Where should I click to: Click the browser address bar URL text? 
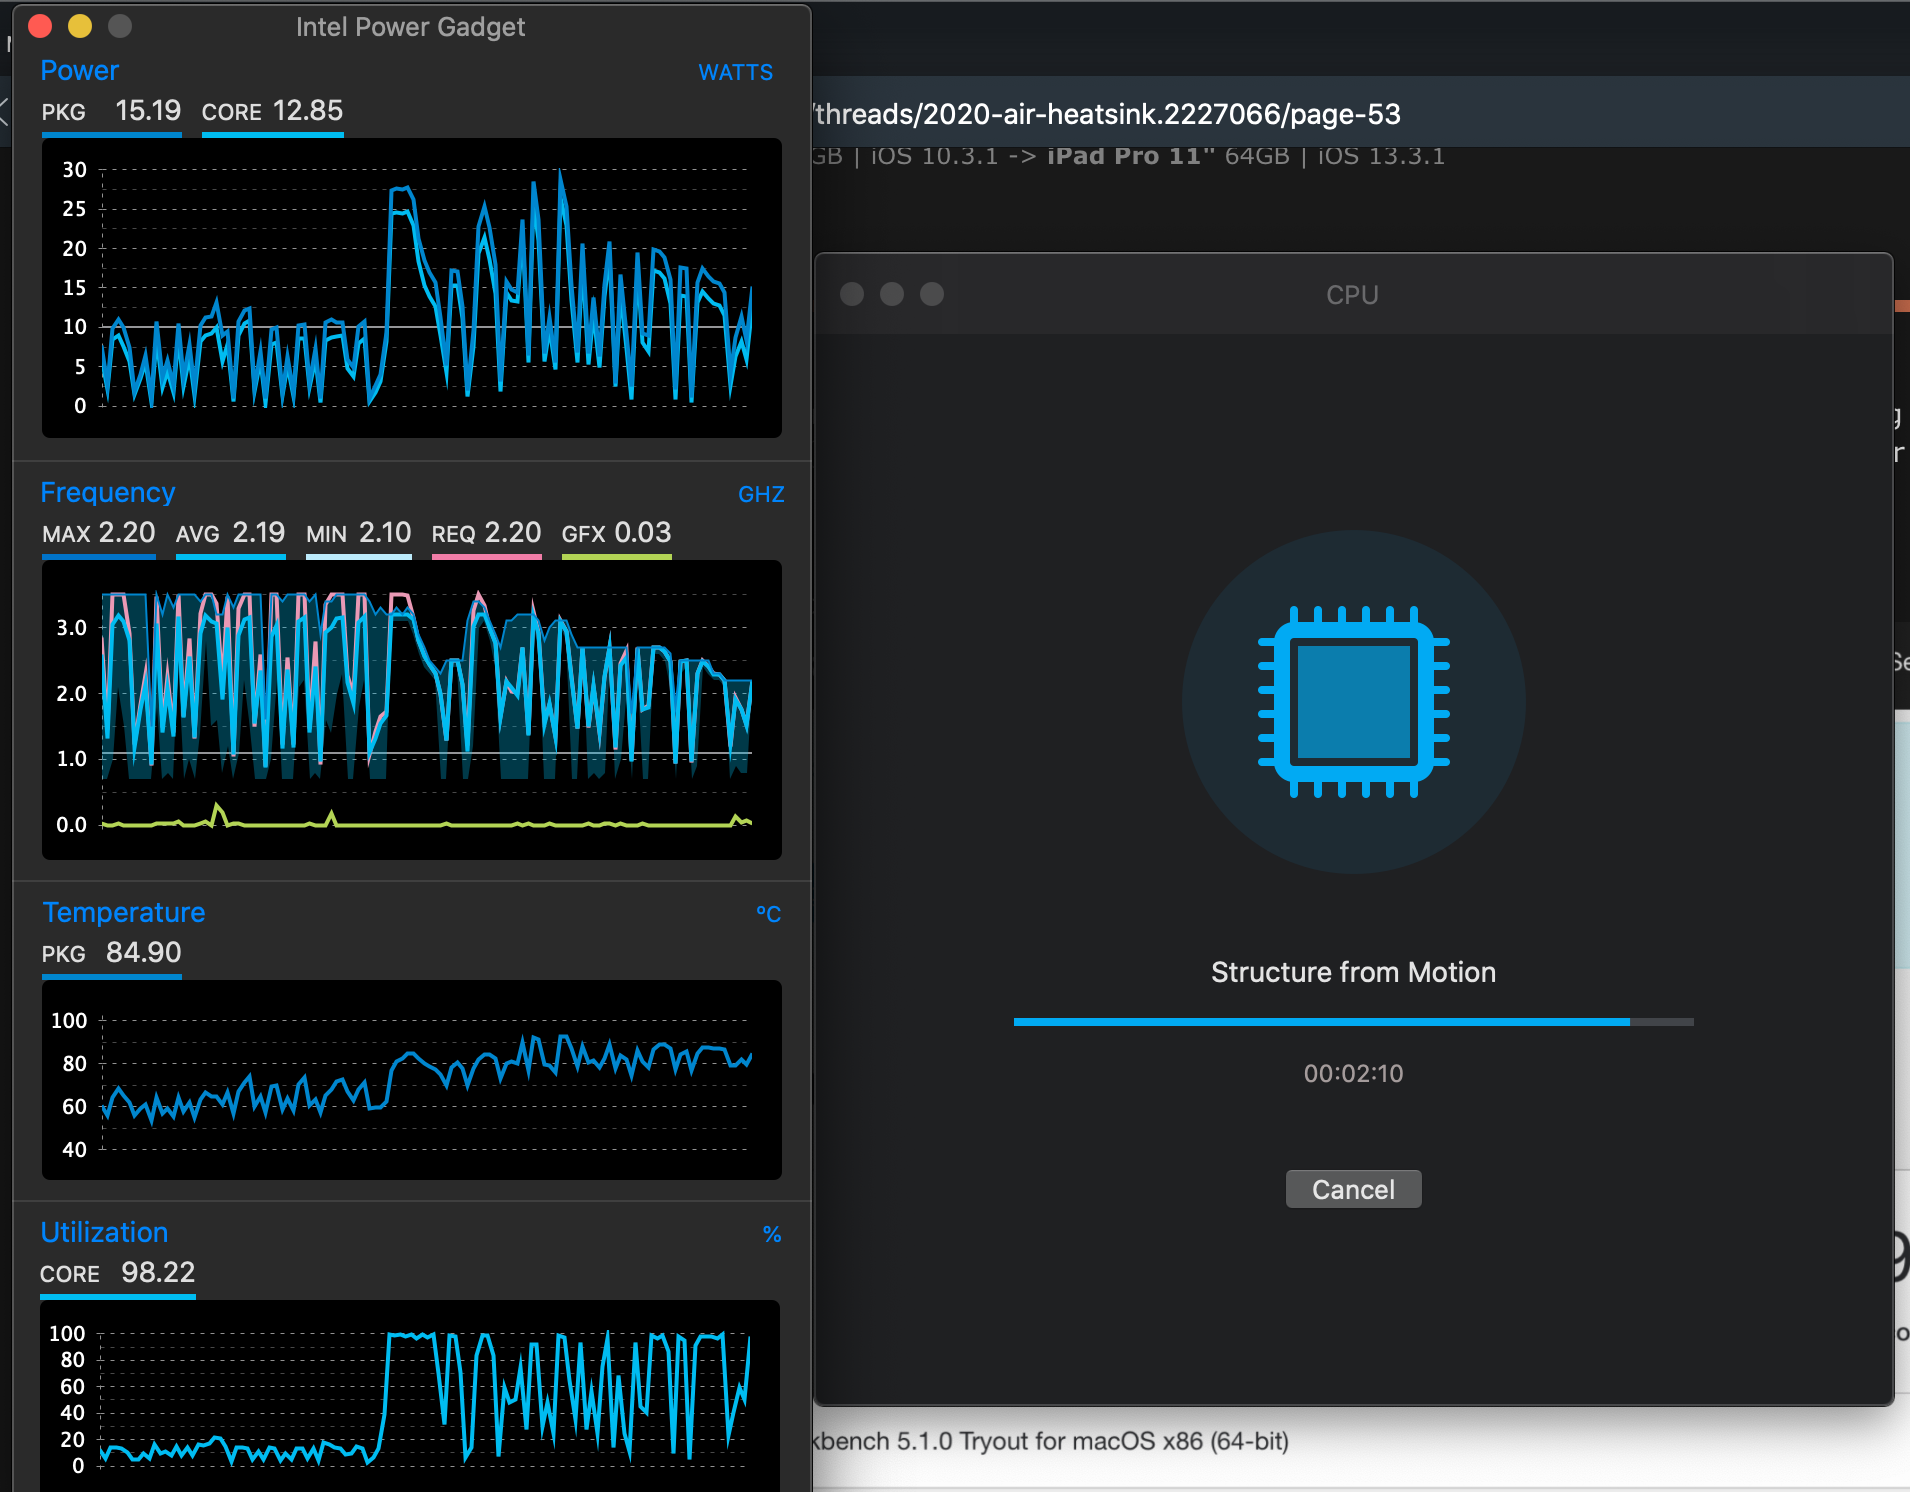[1108, 114]
